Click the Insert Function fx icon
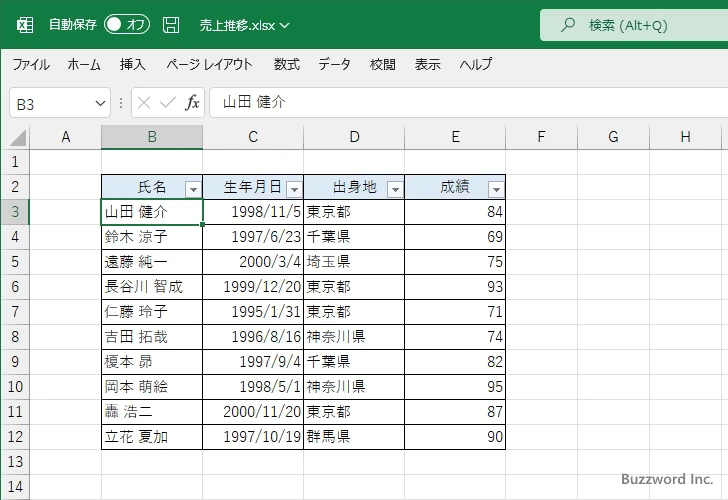 (x=192, y=102)
